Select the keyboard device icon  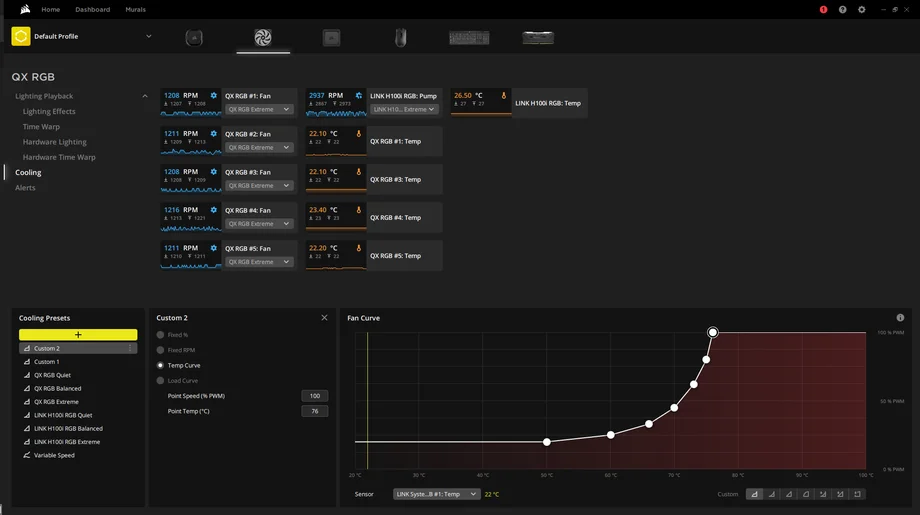(469, 38)
